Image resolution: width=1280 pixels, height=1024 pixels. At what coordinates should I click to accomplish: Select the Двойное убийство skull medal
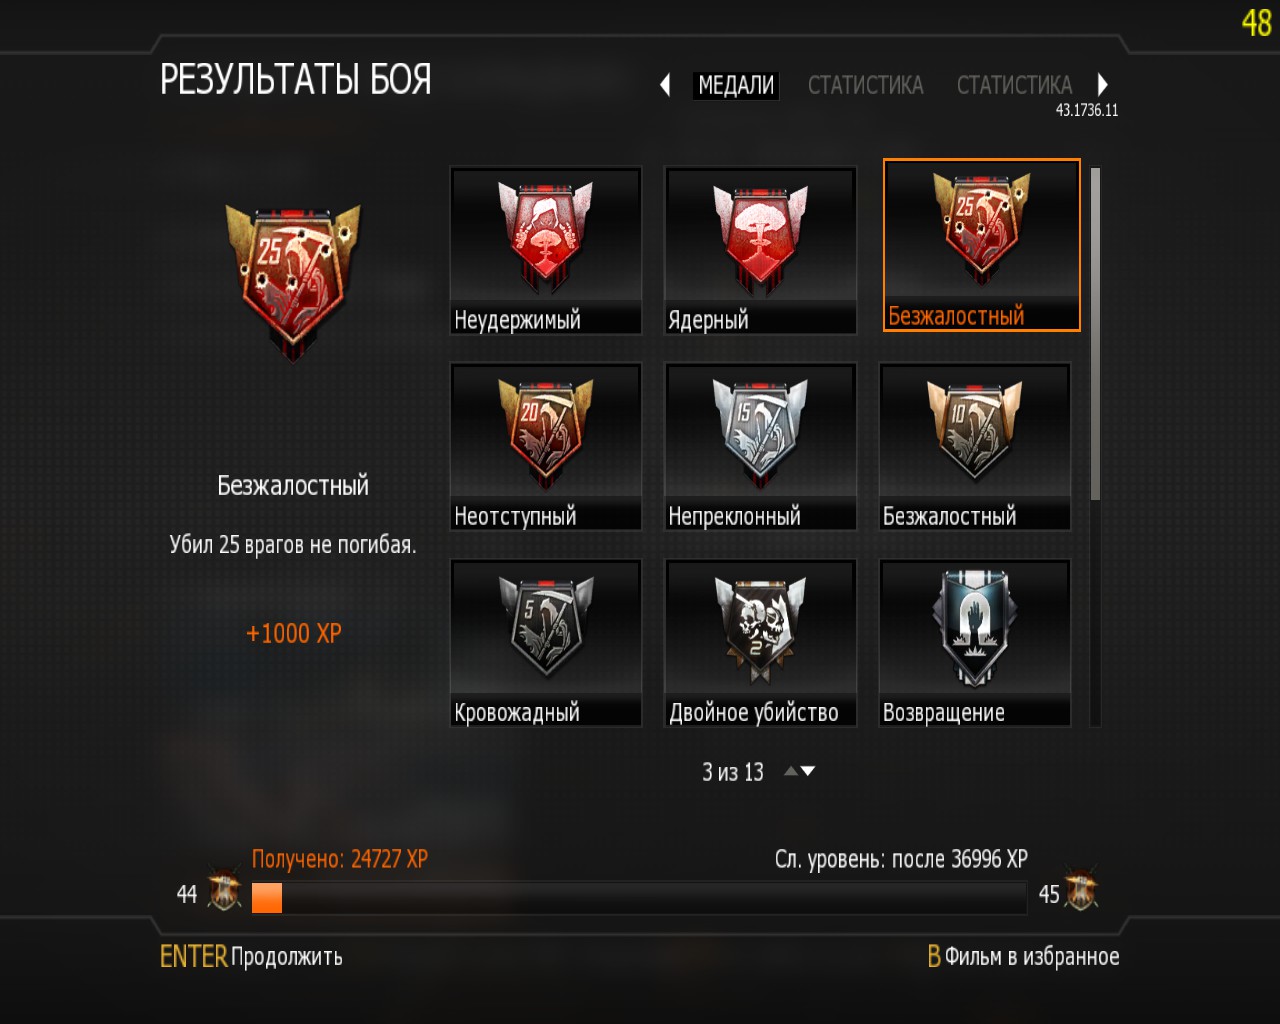pos(760,642)
